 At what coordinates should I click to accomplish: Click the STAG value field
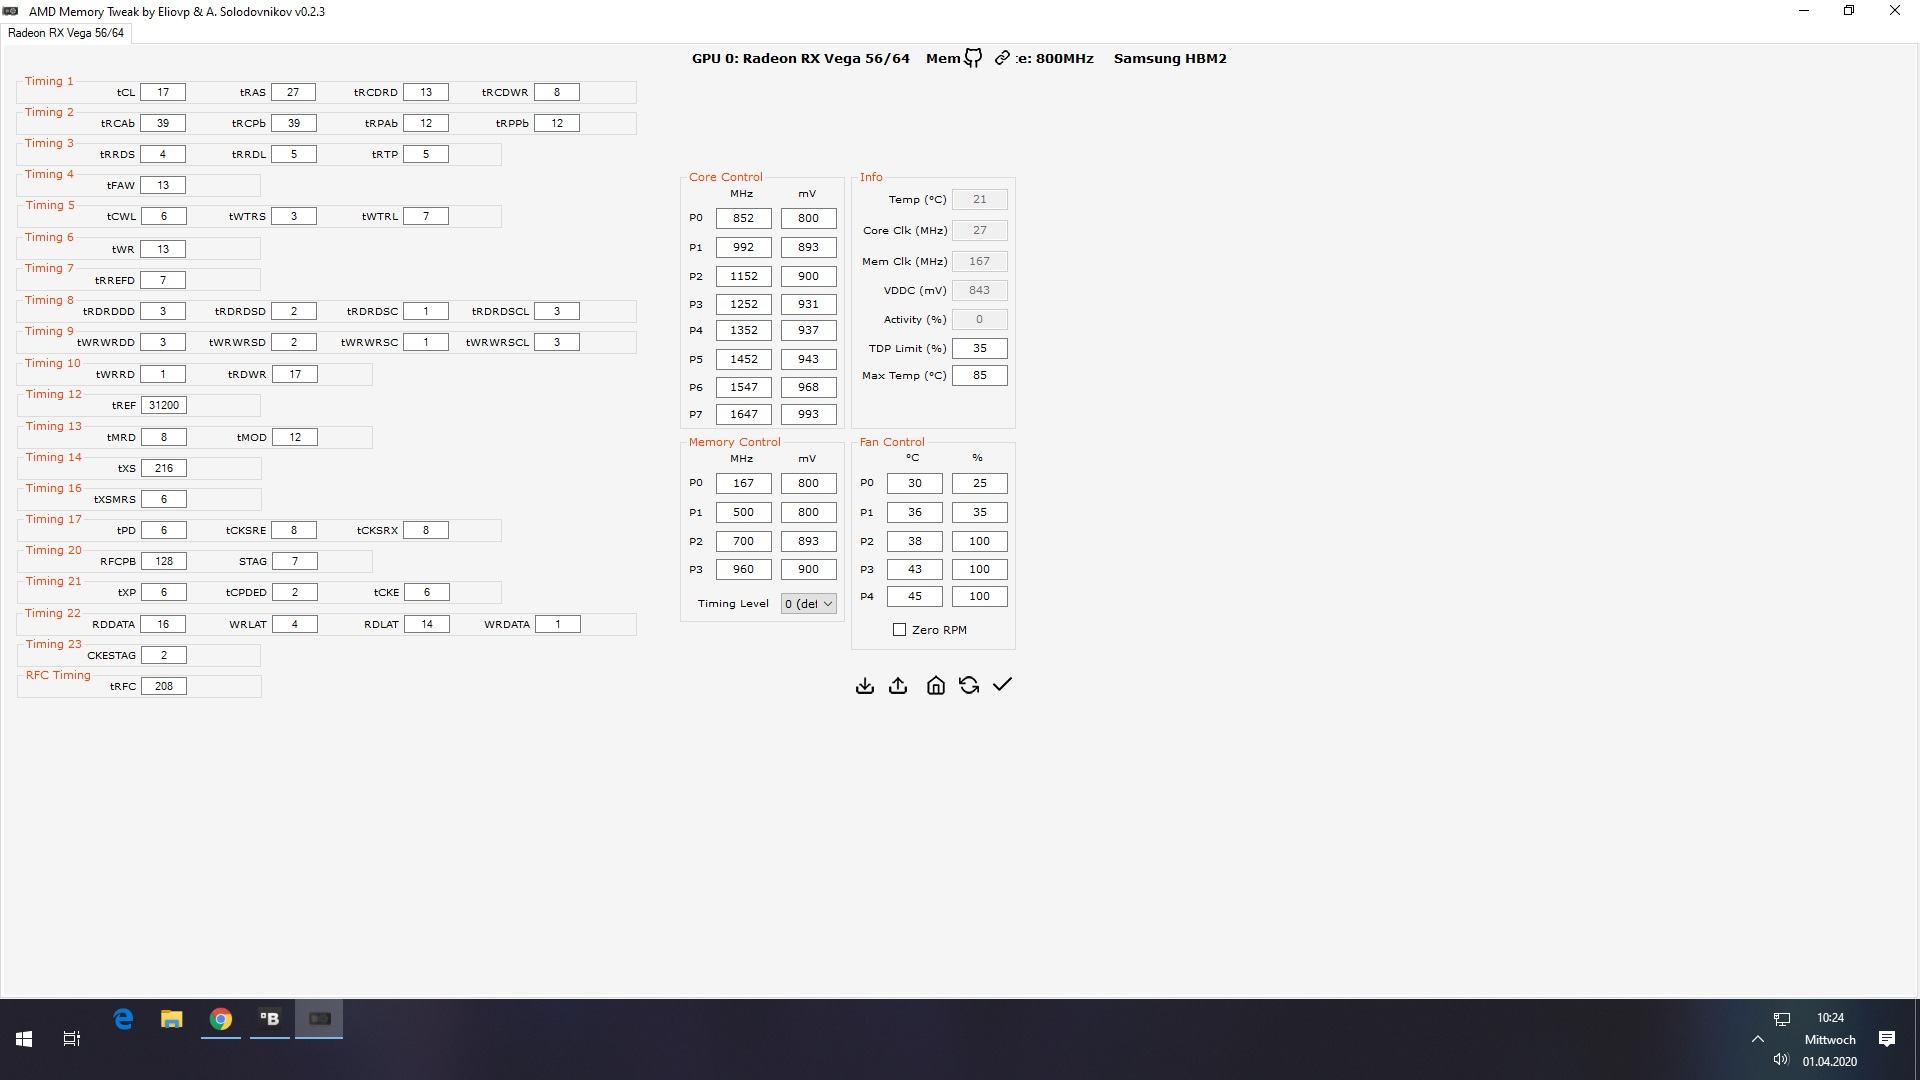(295, 561)
